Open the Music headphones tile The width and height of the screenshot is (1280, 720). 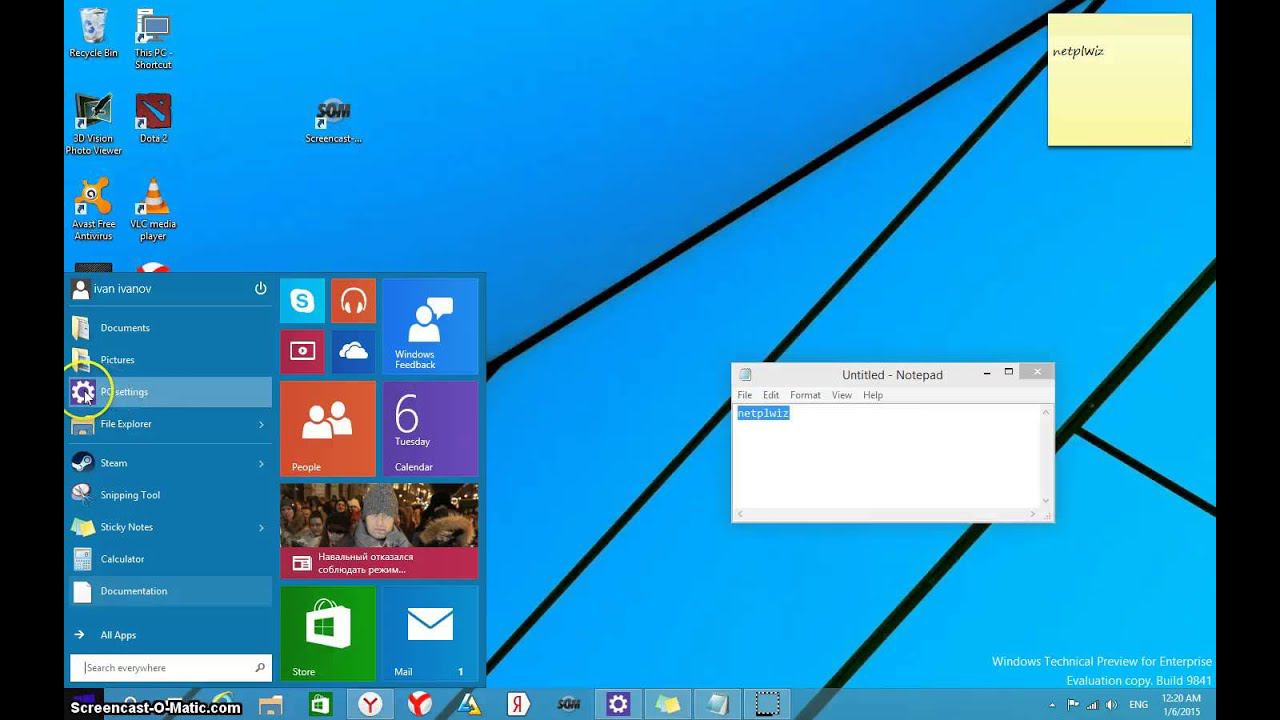[x=353, y=300]
